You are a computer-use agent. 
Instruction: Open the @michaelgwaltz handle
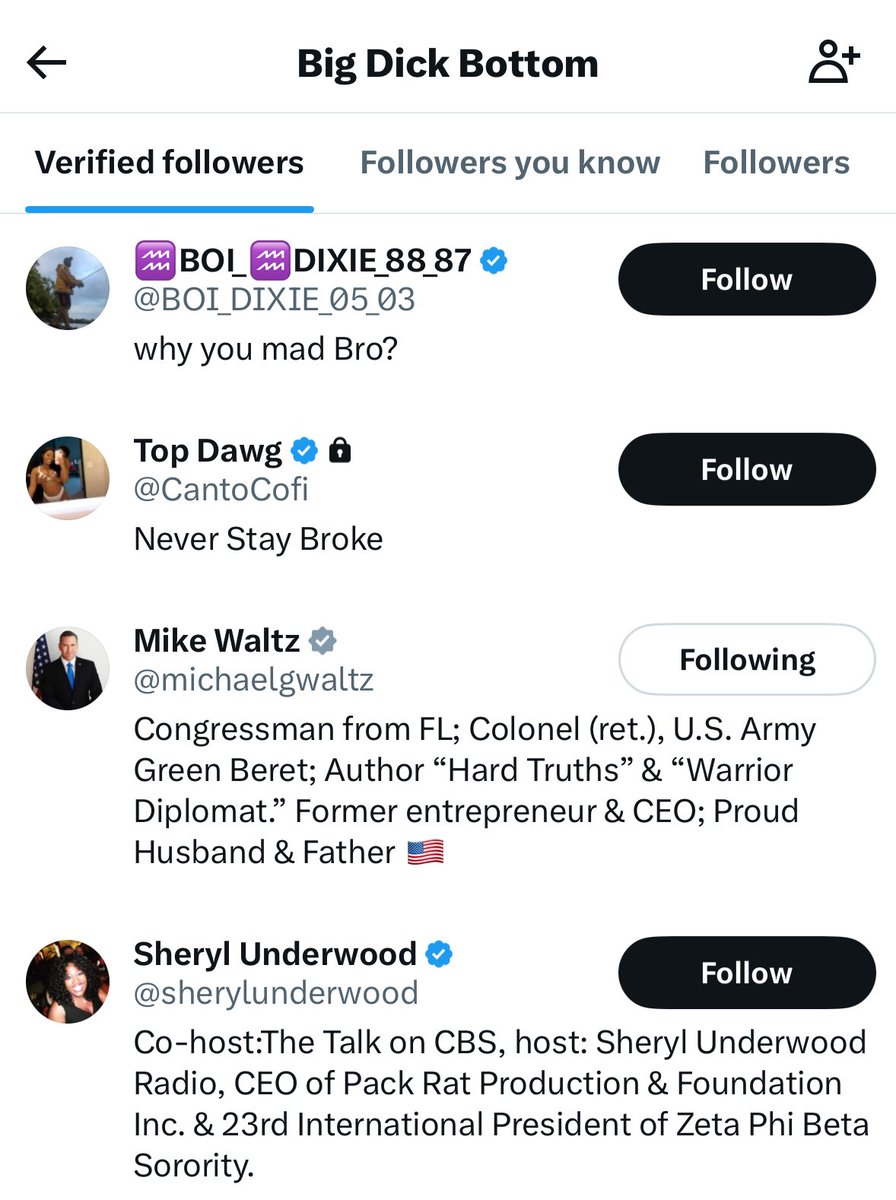253,681
